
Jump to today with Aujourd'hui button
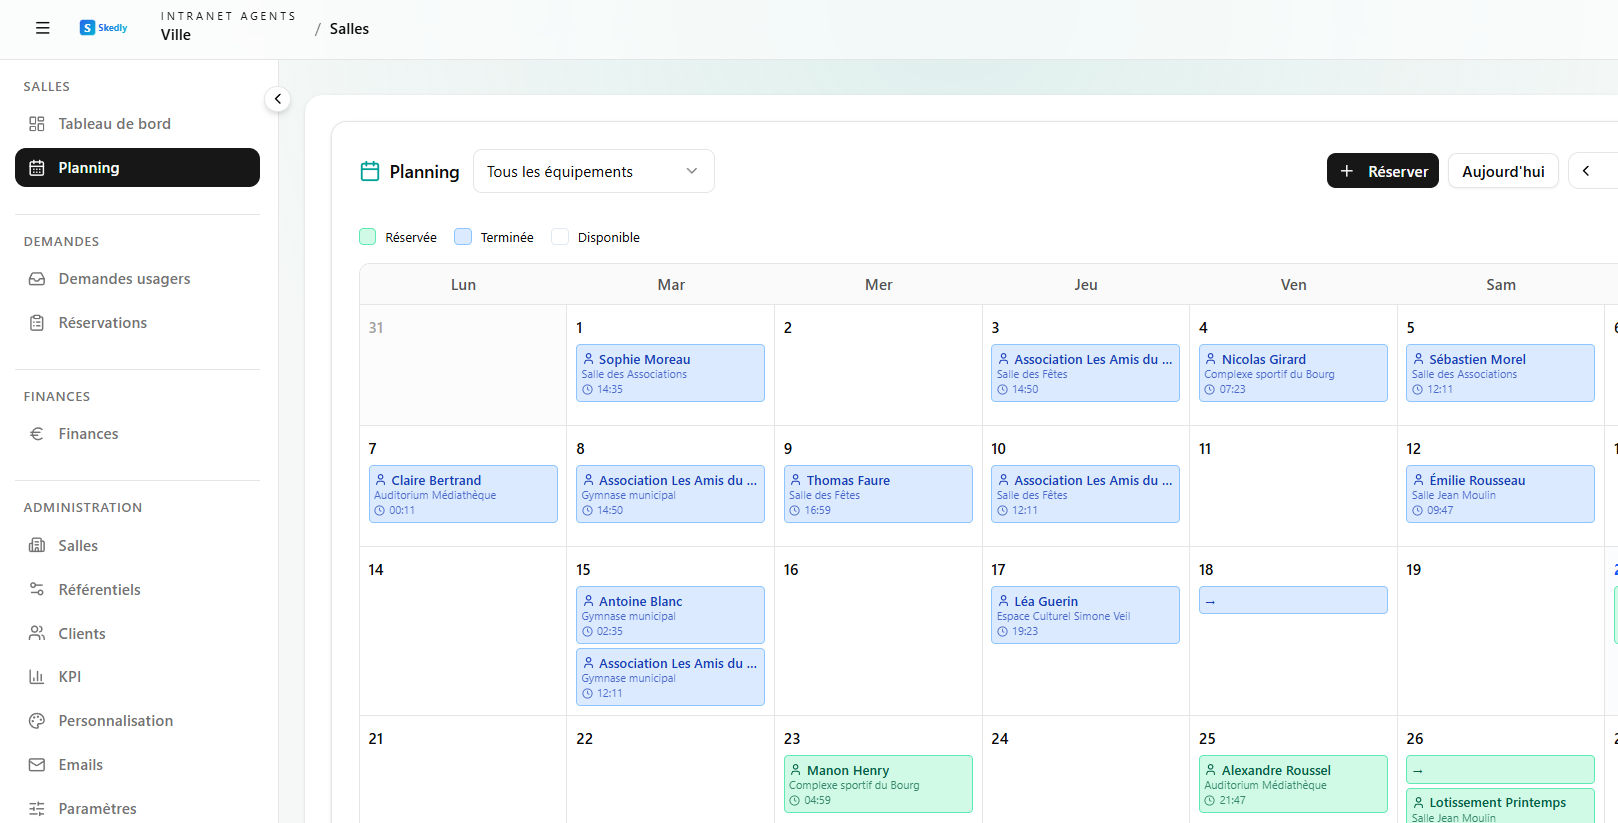pyautogui.click(x=1503, y=171)
